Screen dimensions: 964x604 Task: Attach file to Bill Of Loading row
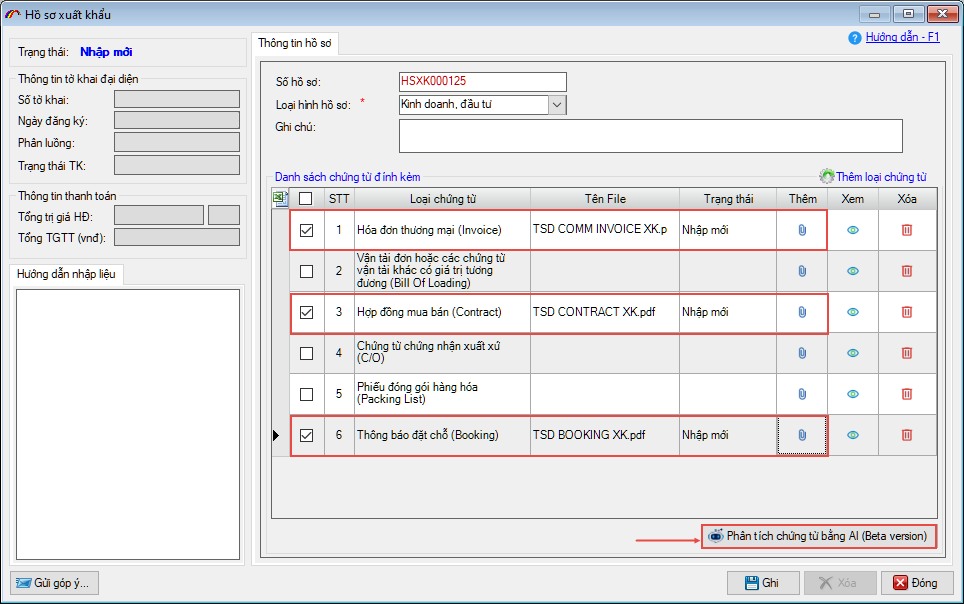coord(802,271)
